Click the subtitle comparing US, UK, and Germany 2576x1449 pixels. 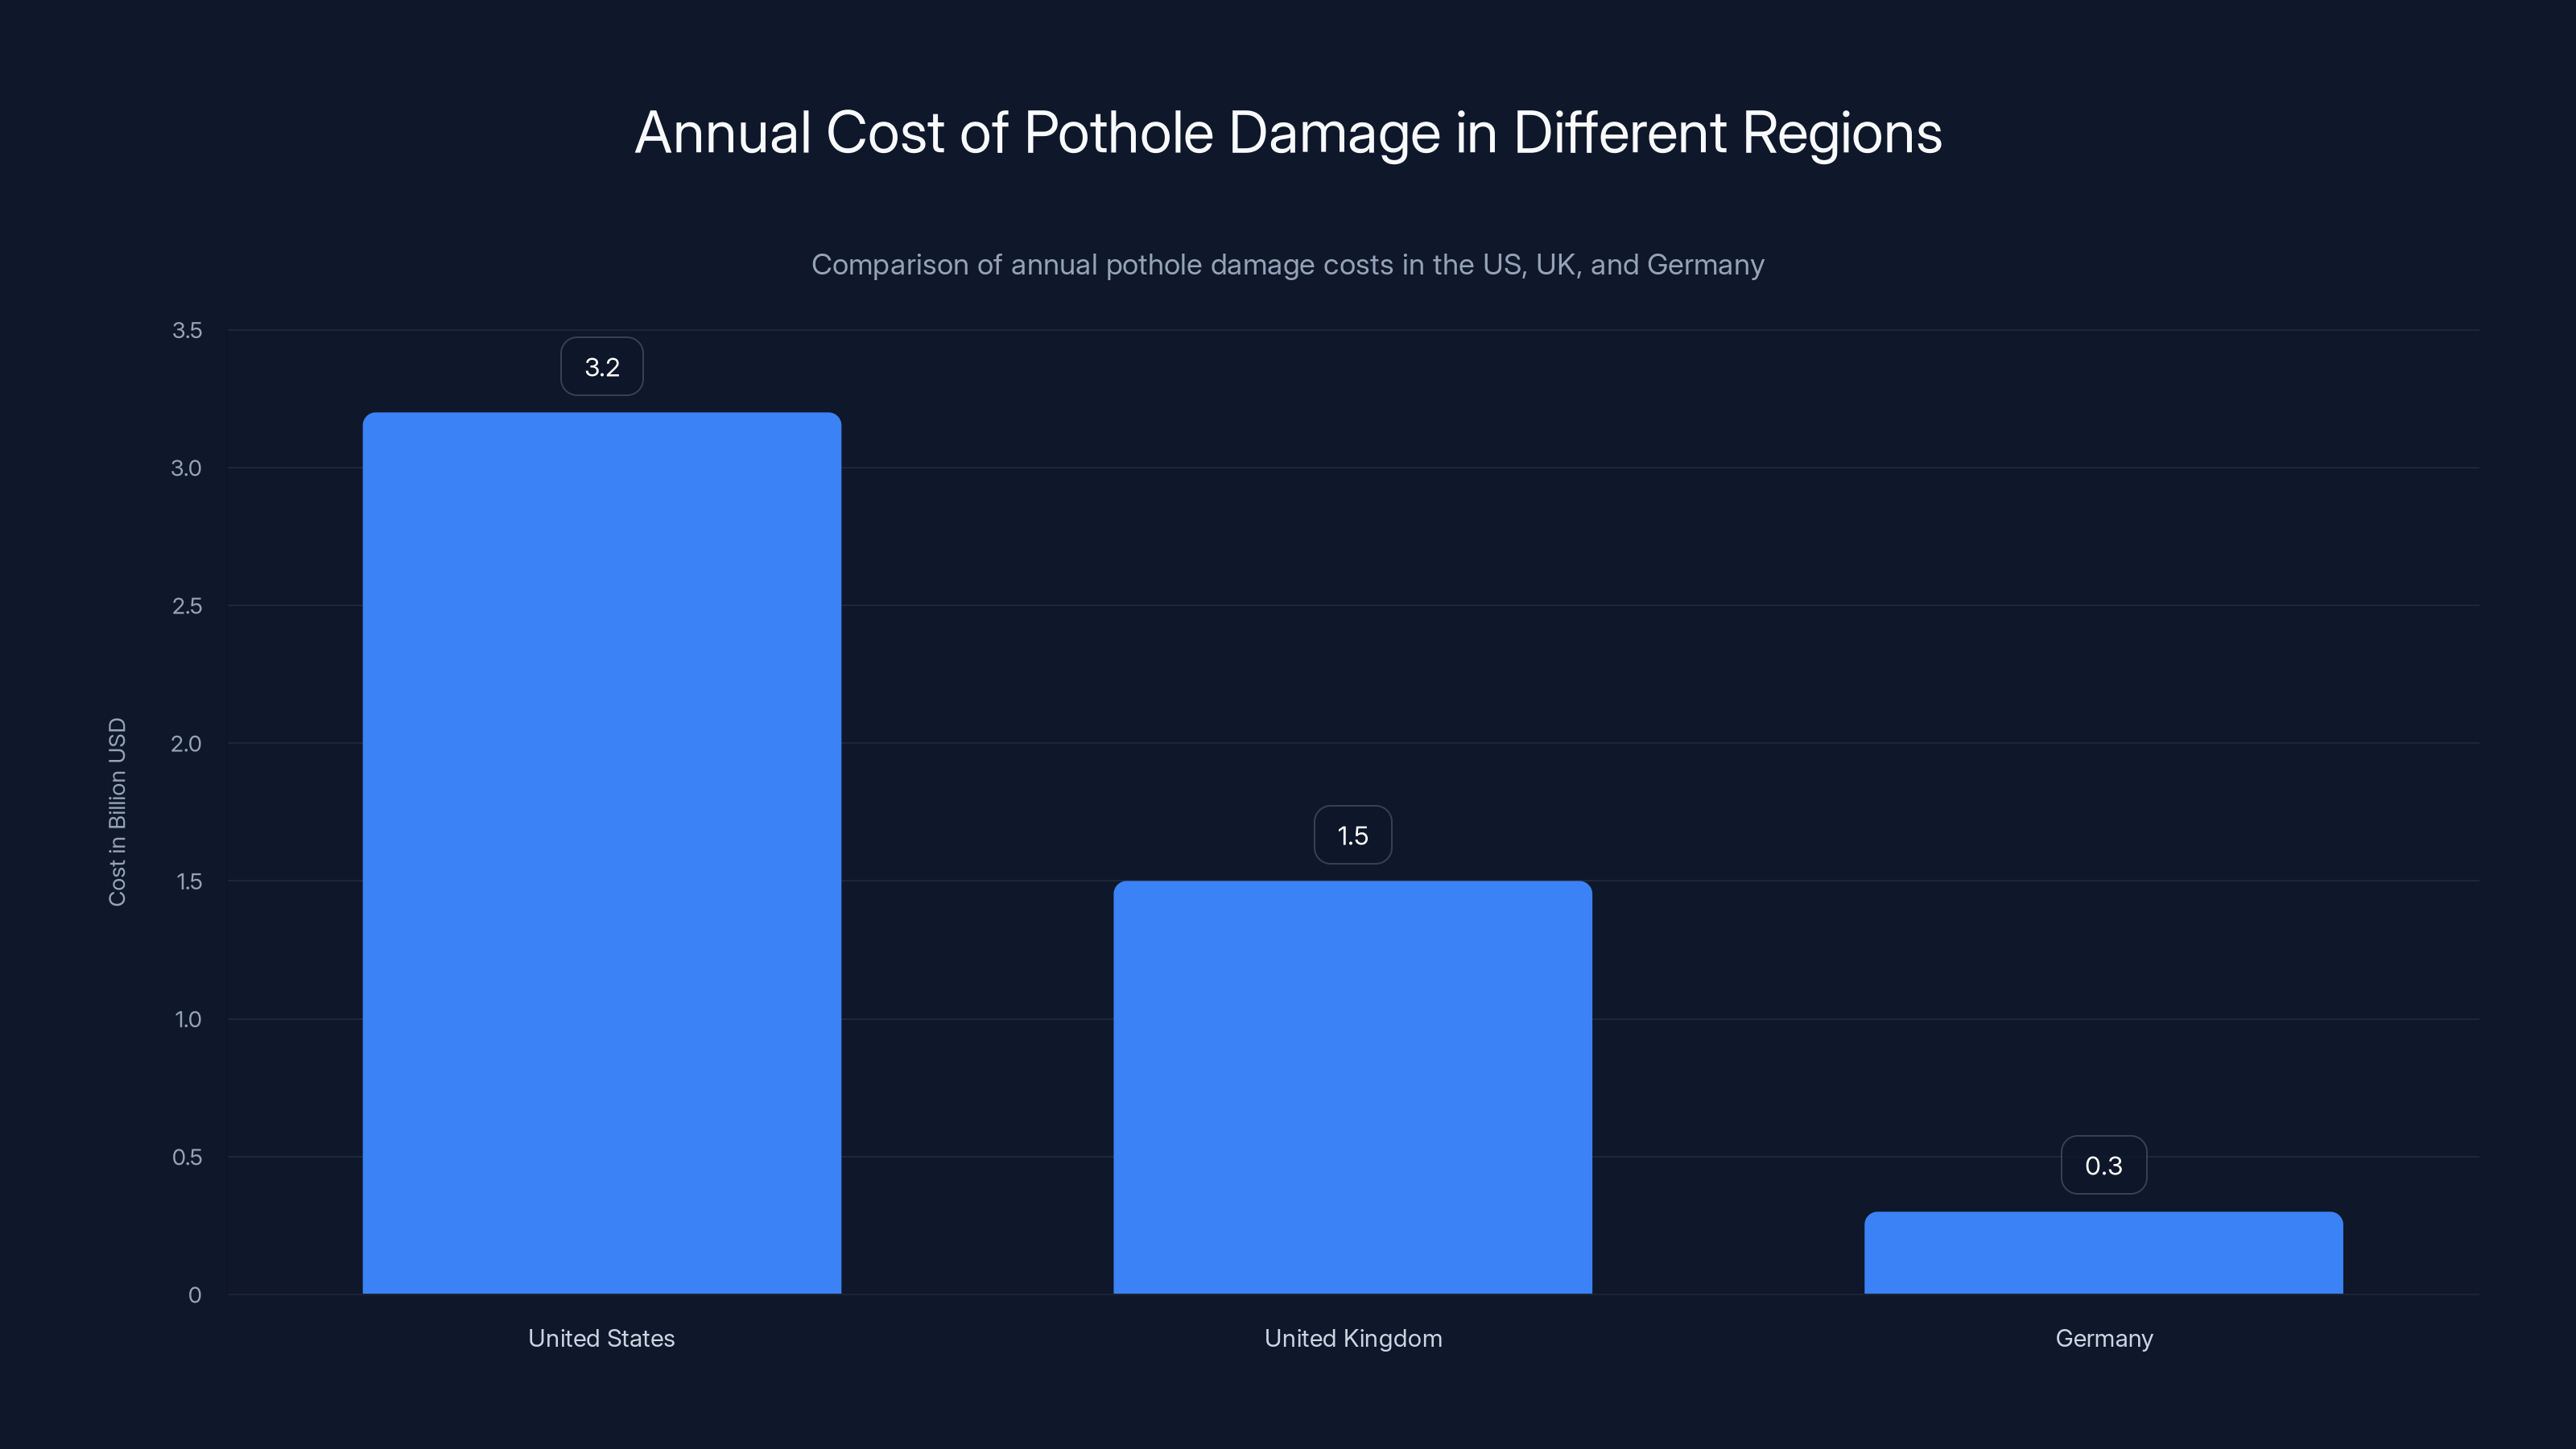pyautogui.click(x=1288, y=265)
